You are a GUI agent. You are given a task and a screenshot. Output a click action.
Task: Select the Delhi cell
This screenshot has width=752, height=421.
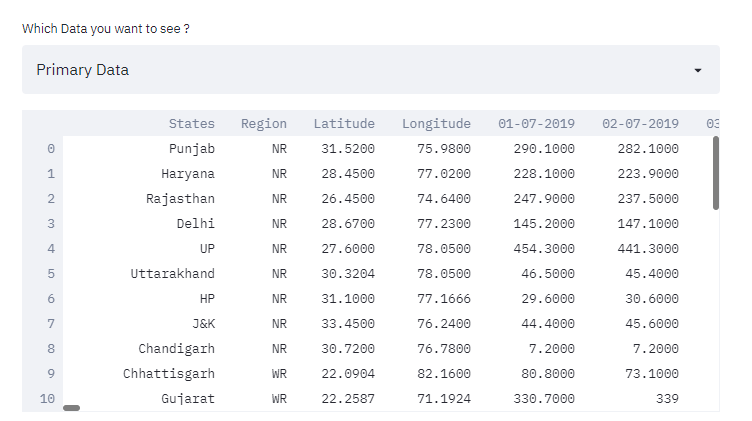tap(196, 223)
